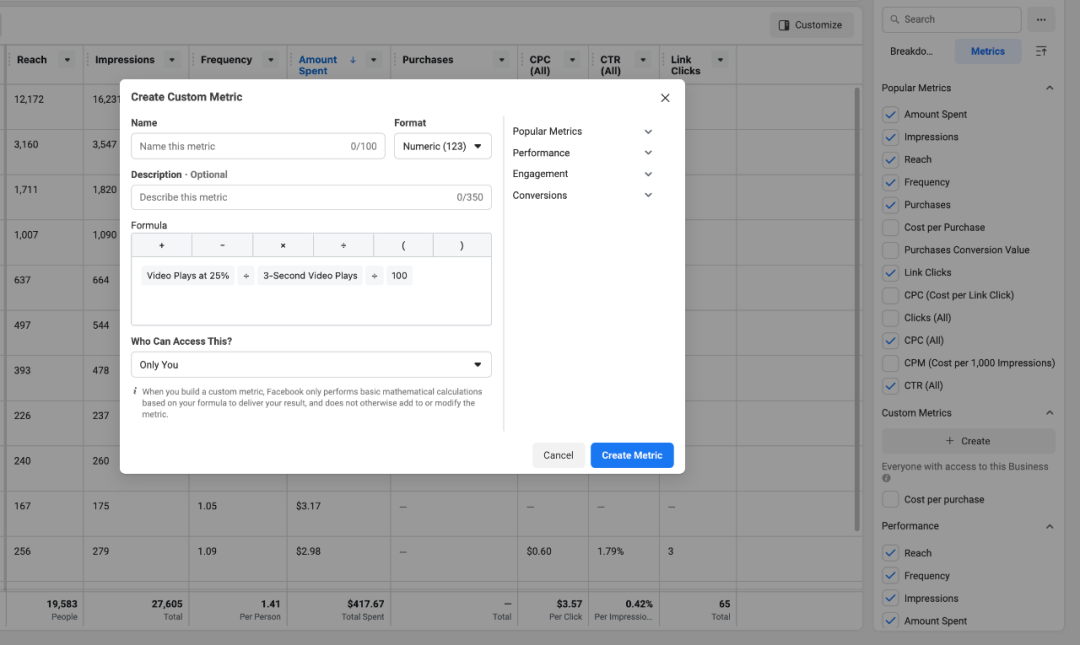Select the 3-Second Video Plays token

[310, 276]
